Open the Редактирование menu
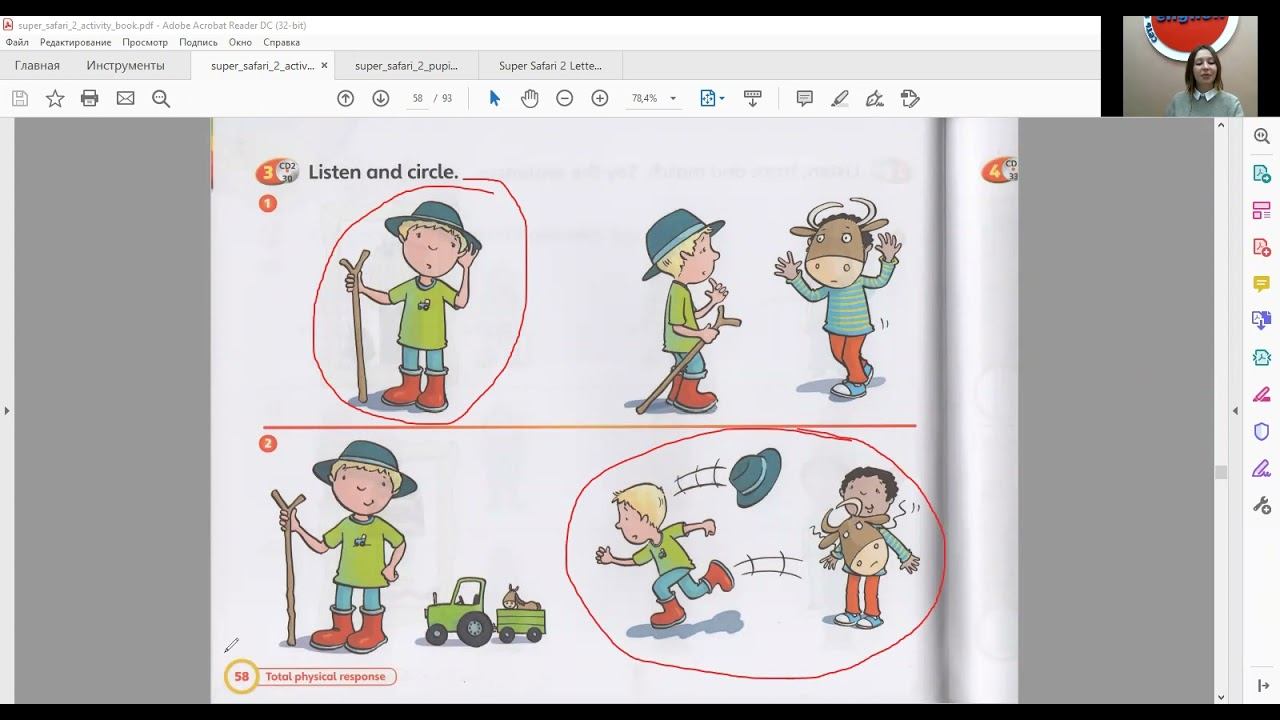The height and width of the screenshot is (720, 1280). coord(75,42)
